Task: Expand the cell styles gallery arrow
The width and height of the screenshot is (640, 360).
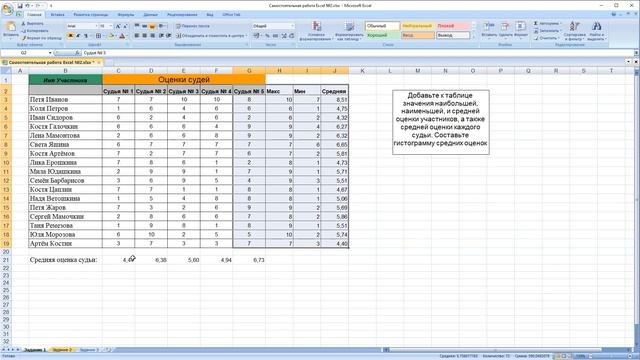Action: [474, 37]
